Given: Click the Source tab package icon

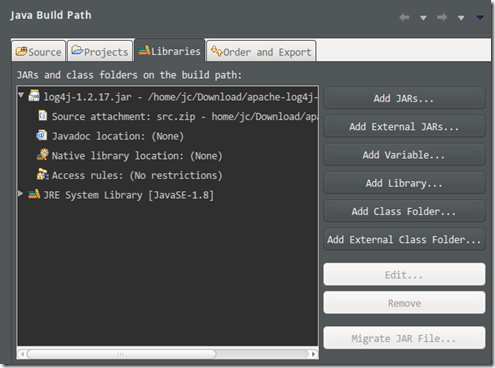Looking at the screenshot, I should (x=21, y=51).
